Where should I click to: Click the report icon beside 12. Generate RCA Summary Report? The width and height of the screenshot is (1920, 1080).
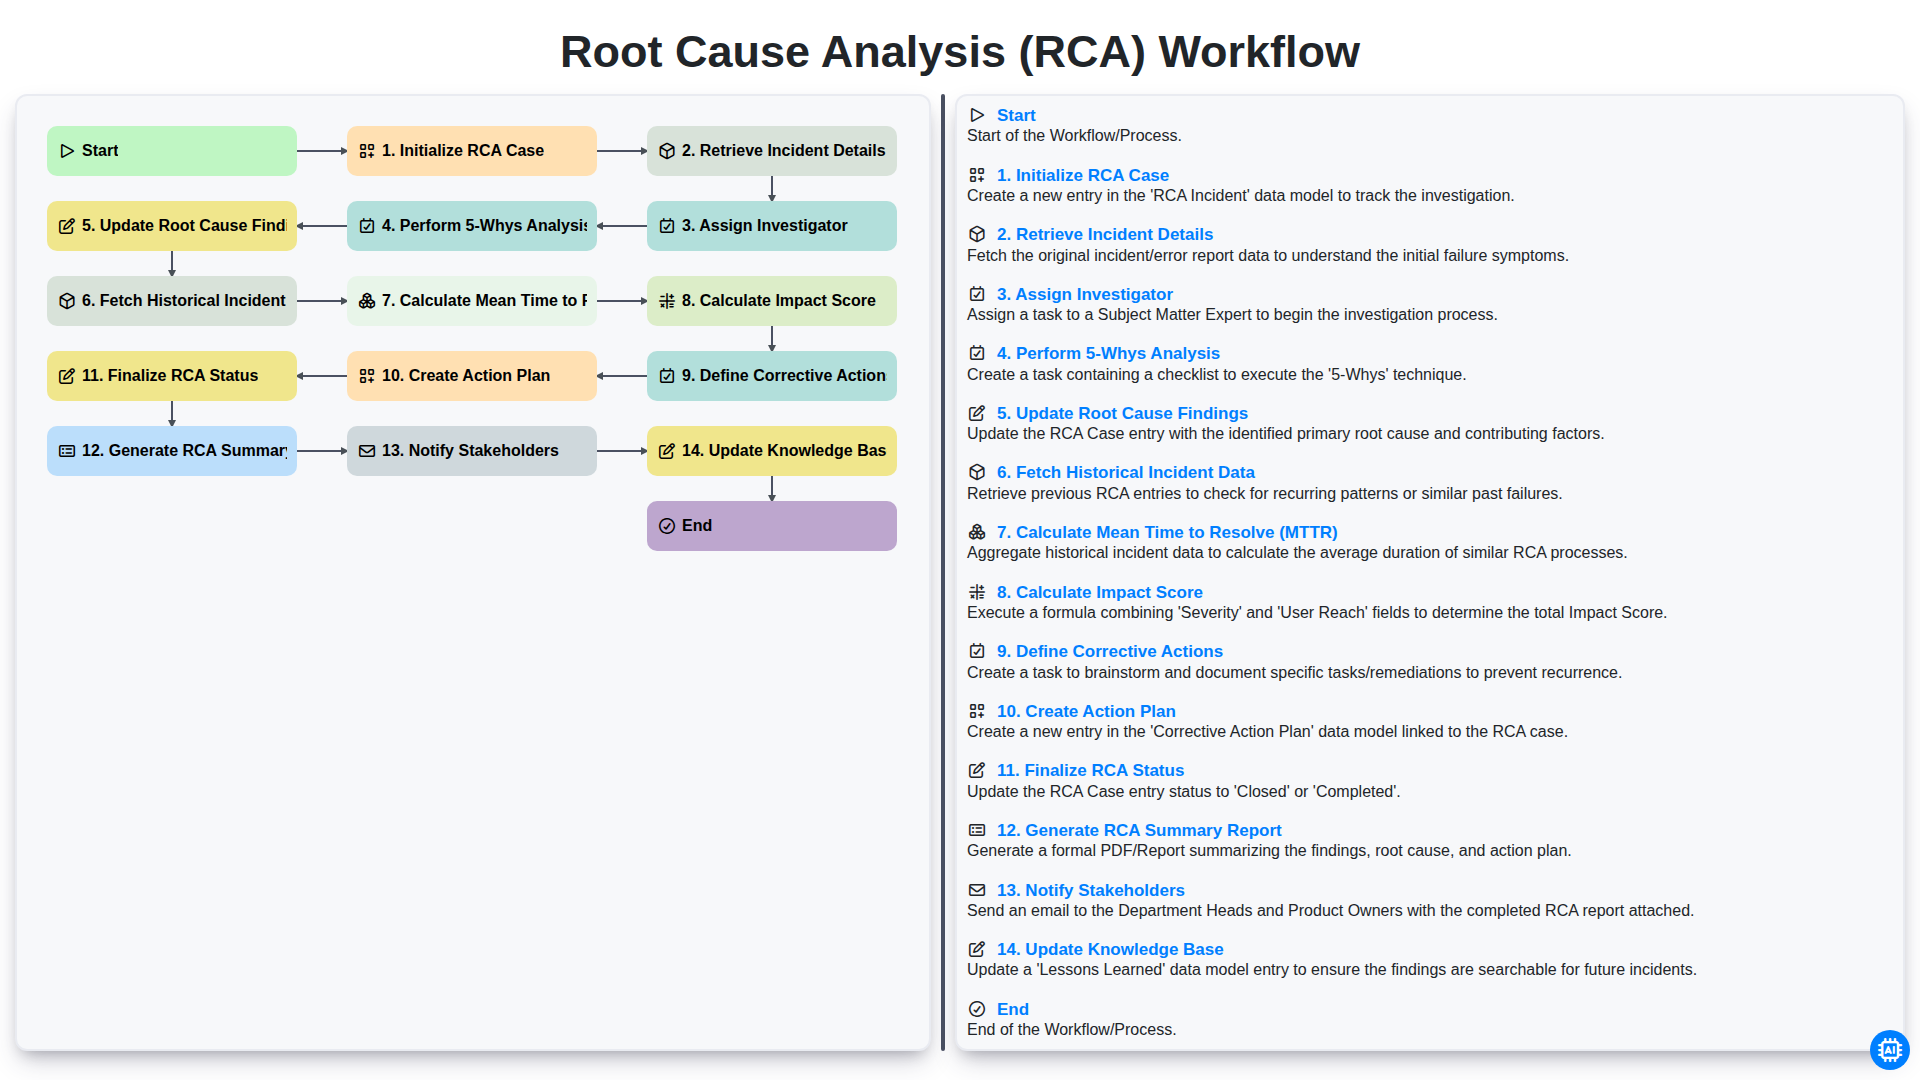tap(977, 830)
